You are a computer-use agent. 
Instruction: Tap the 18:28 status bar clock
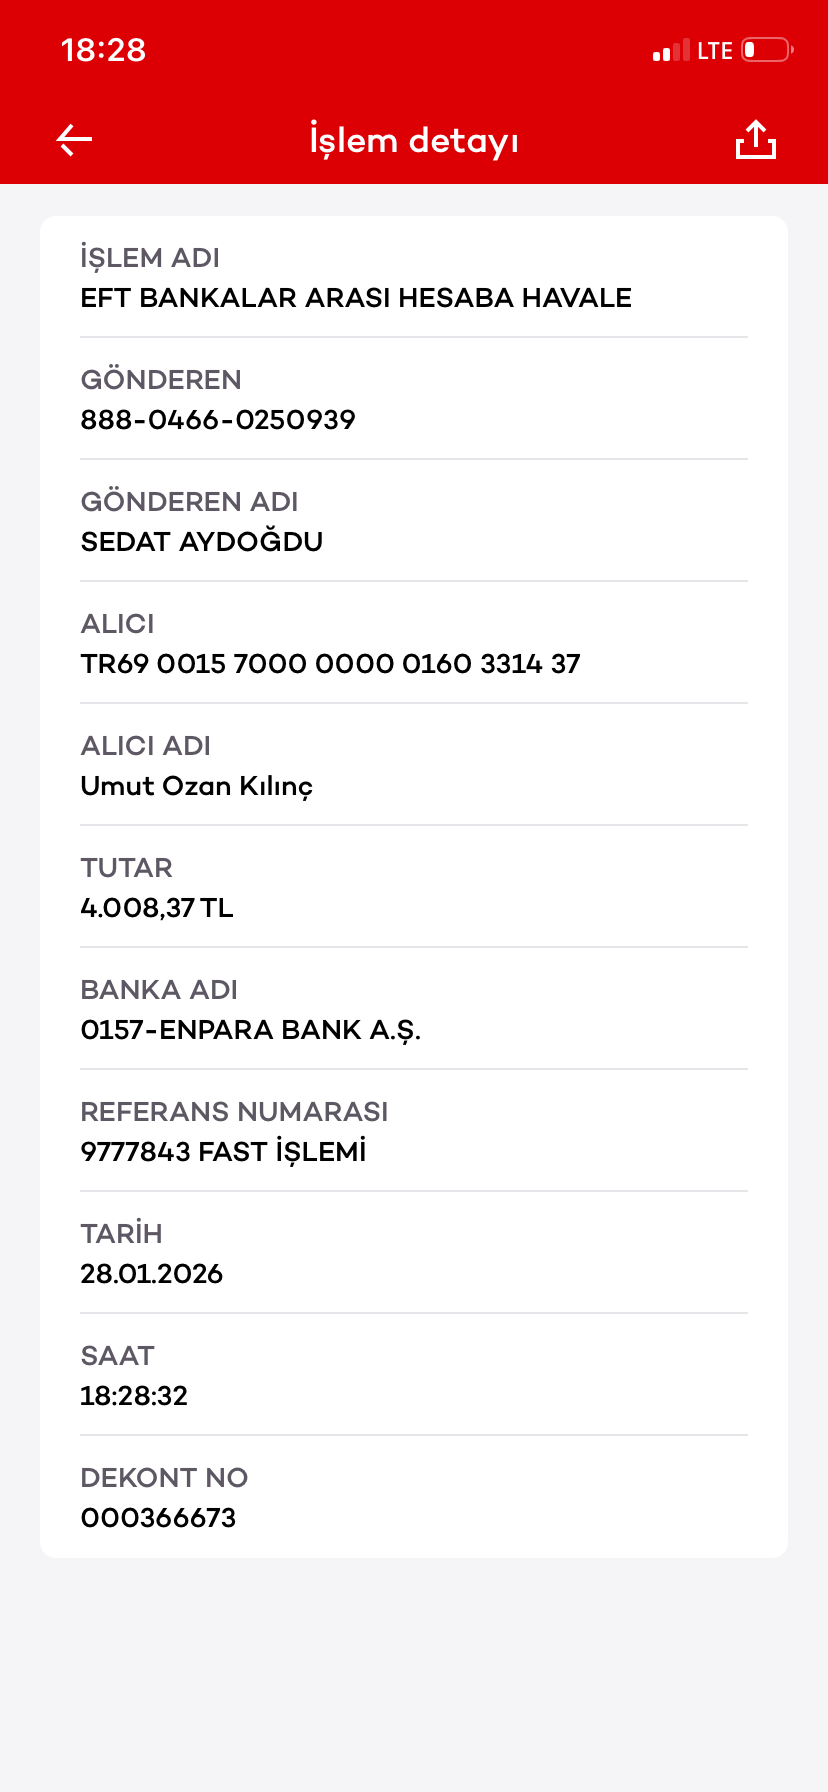coord(103,50)
